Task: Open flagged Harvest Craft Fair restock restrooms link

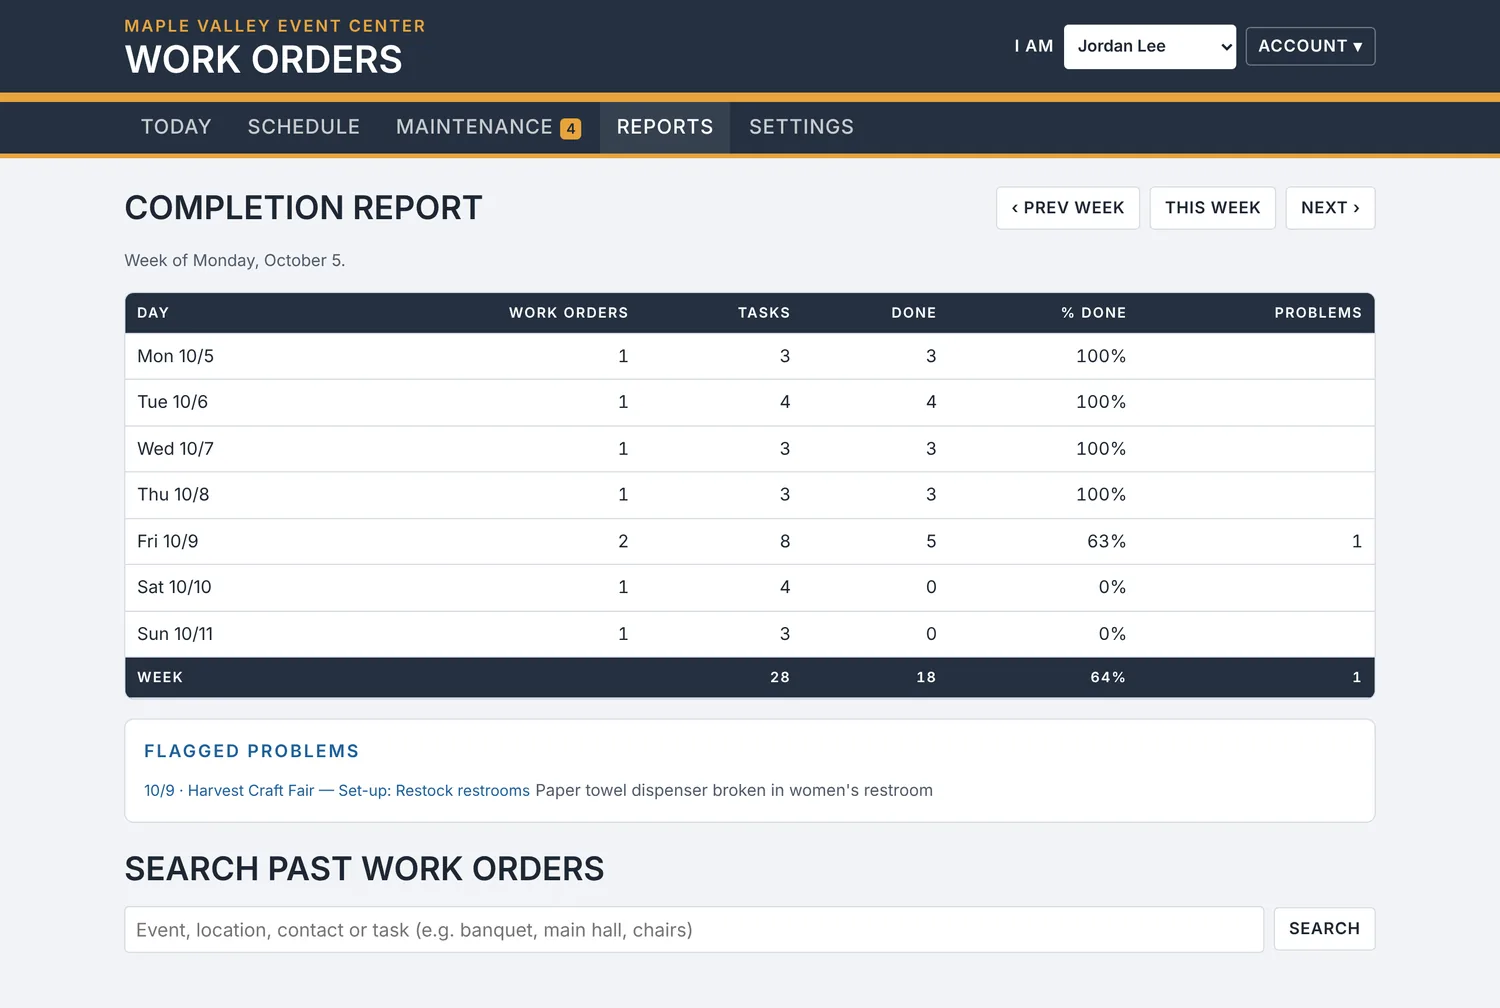Action: tap(337, 791)
